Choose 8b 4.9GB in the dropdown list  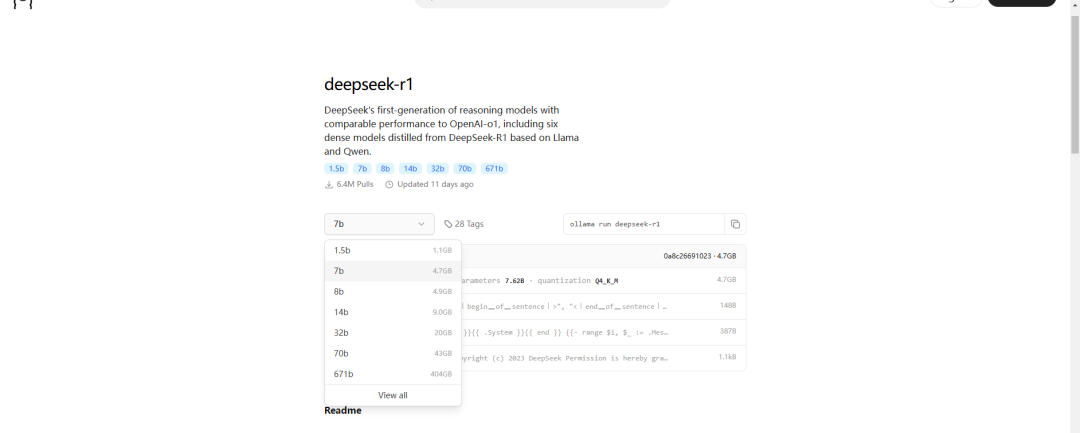[x=393, y=292]
